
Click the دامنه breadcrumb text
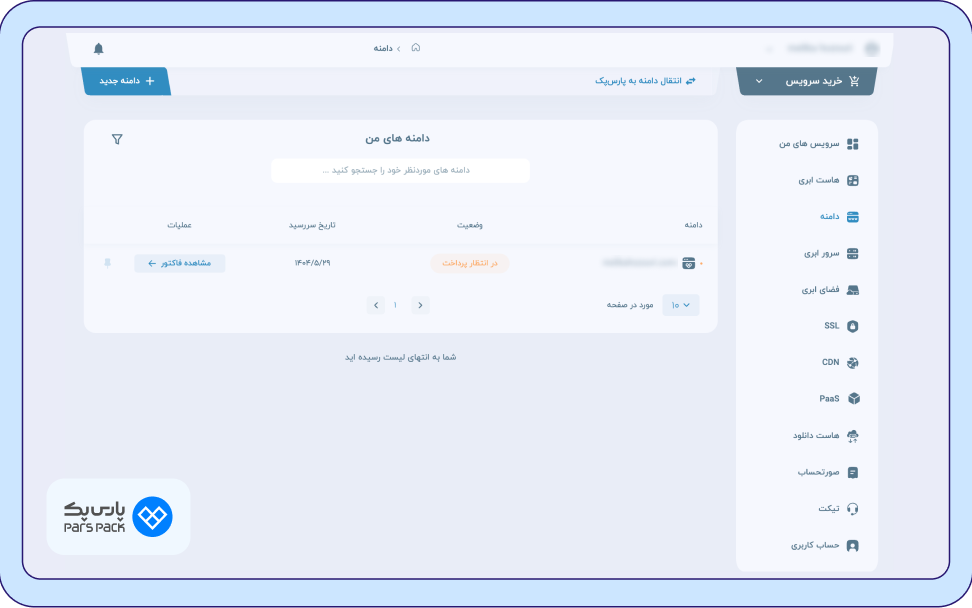383,48
